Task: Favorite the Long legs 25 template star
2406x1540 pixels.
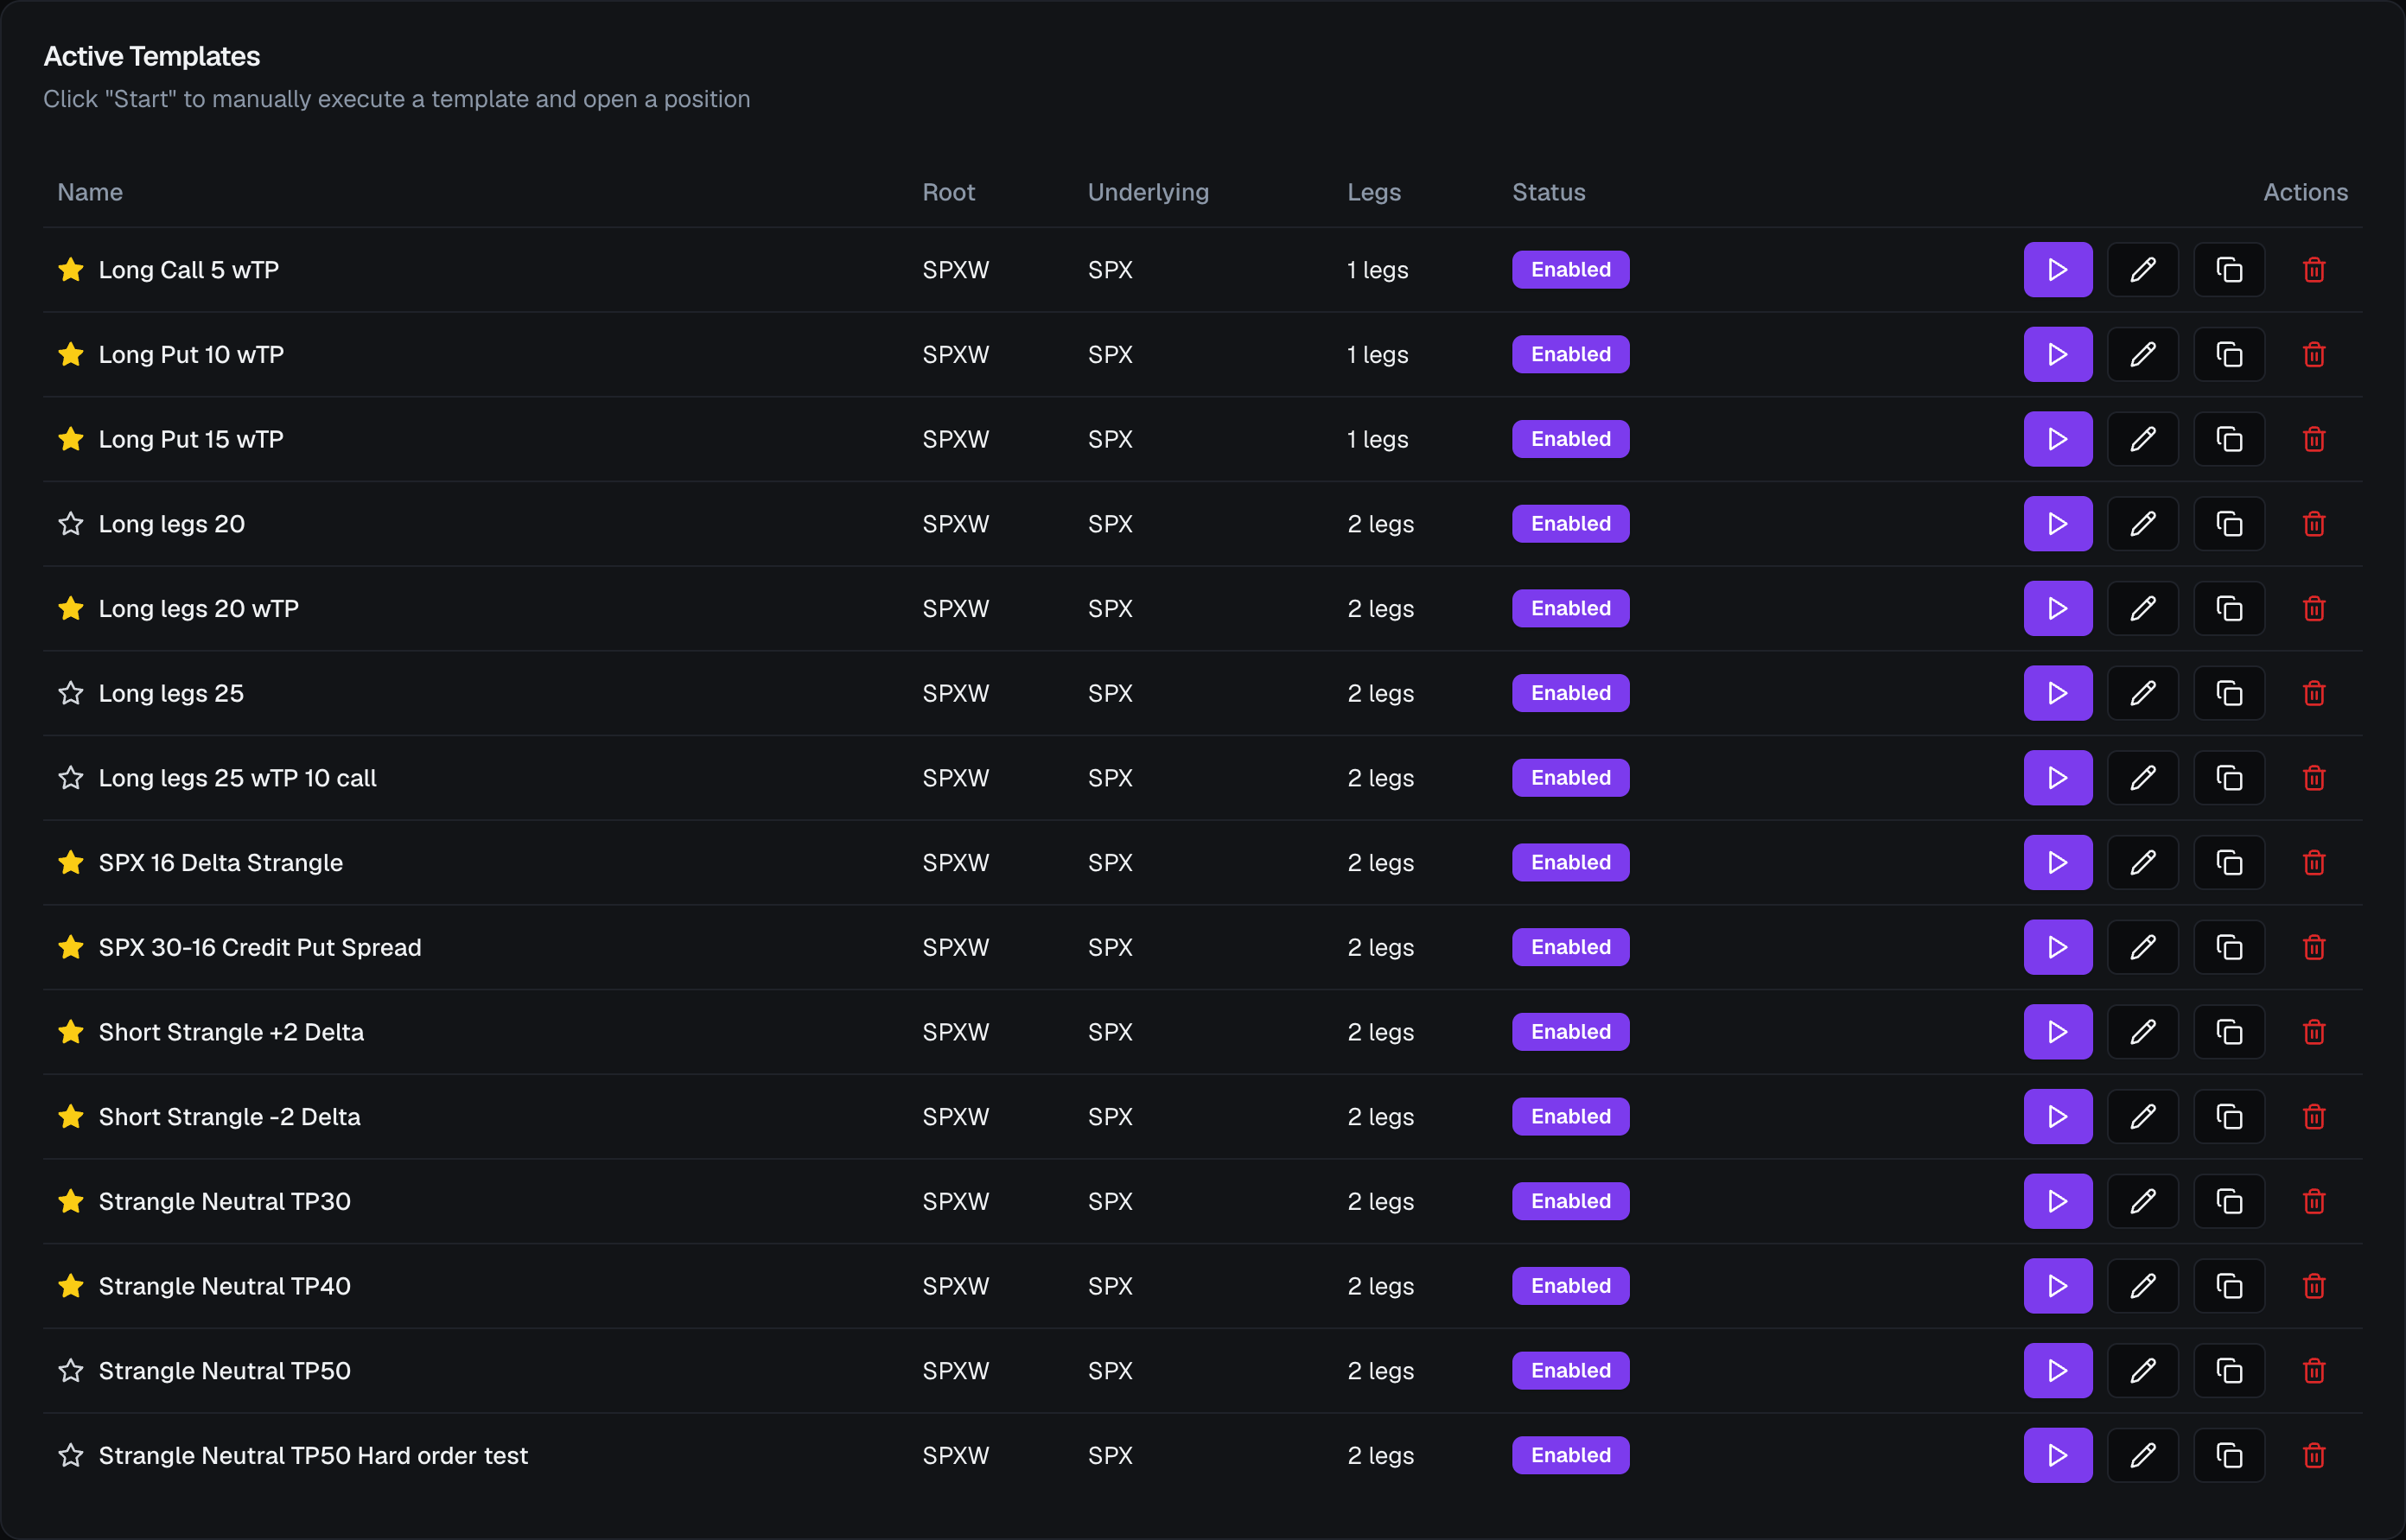Action: pos(70,693)
